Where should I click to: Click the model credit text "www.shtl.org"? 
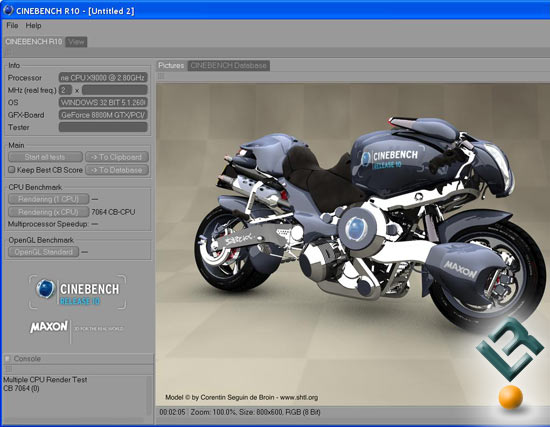[x=299, y=398]
